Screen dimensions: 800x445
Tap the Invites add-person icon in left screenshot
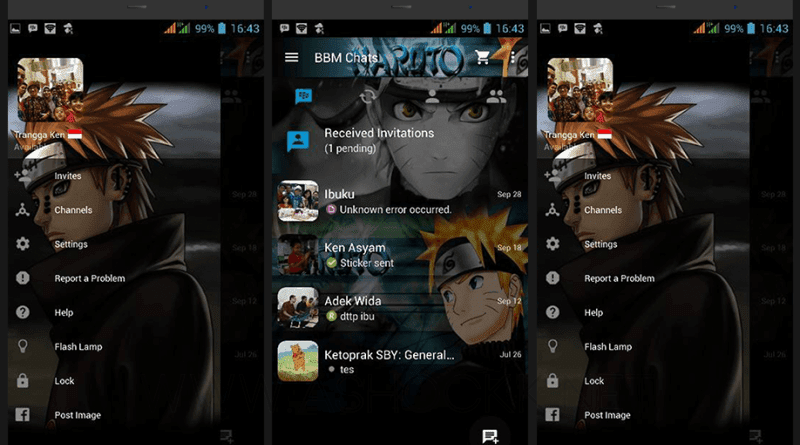click(22, 176)
